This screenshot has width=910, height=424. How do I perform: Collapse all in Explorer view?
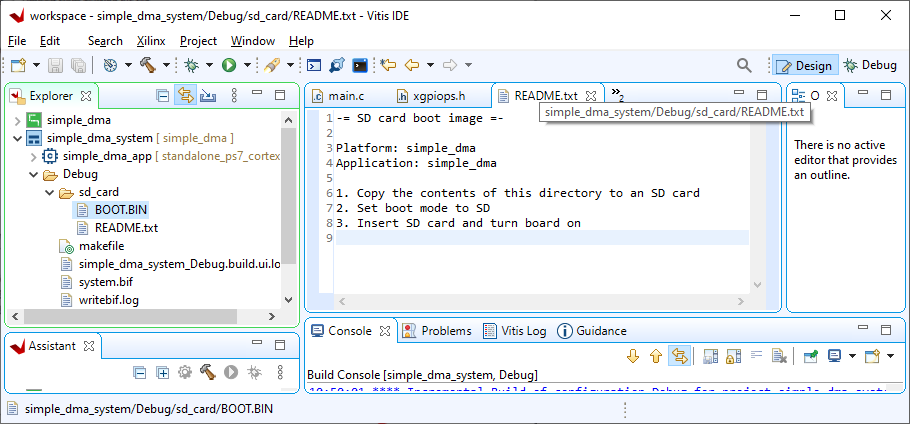(x=163, y=95)
